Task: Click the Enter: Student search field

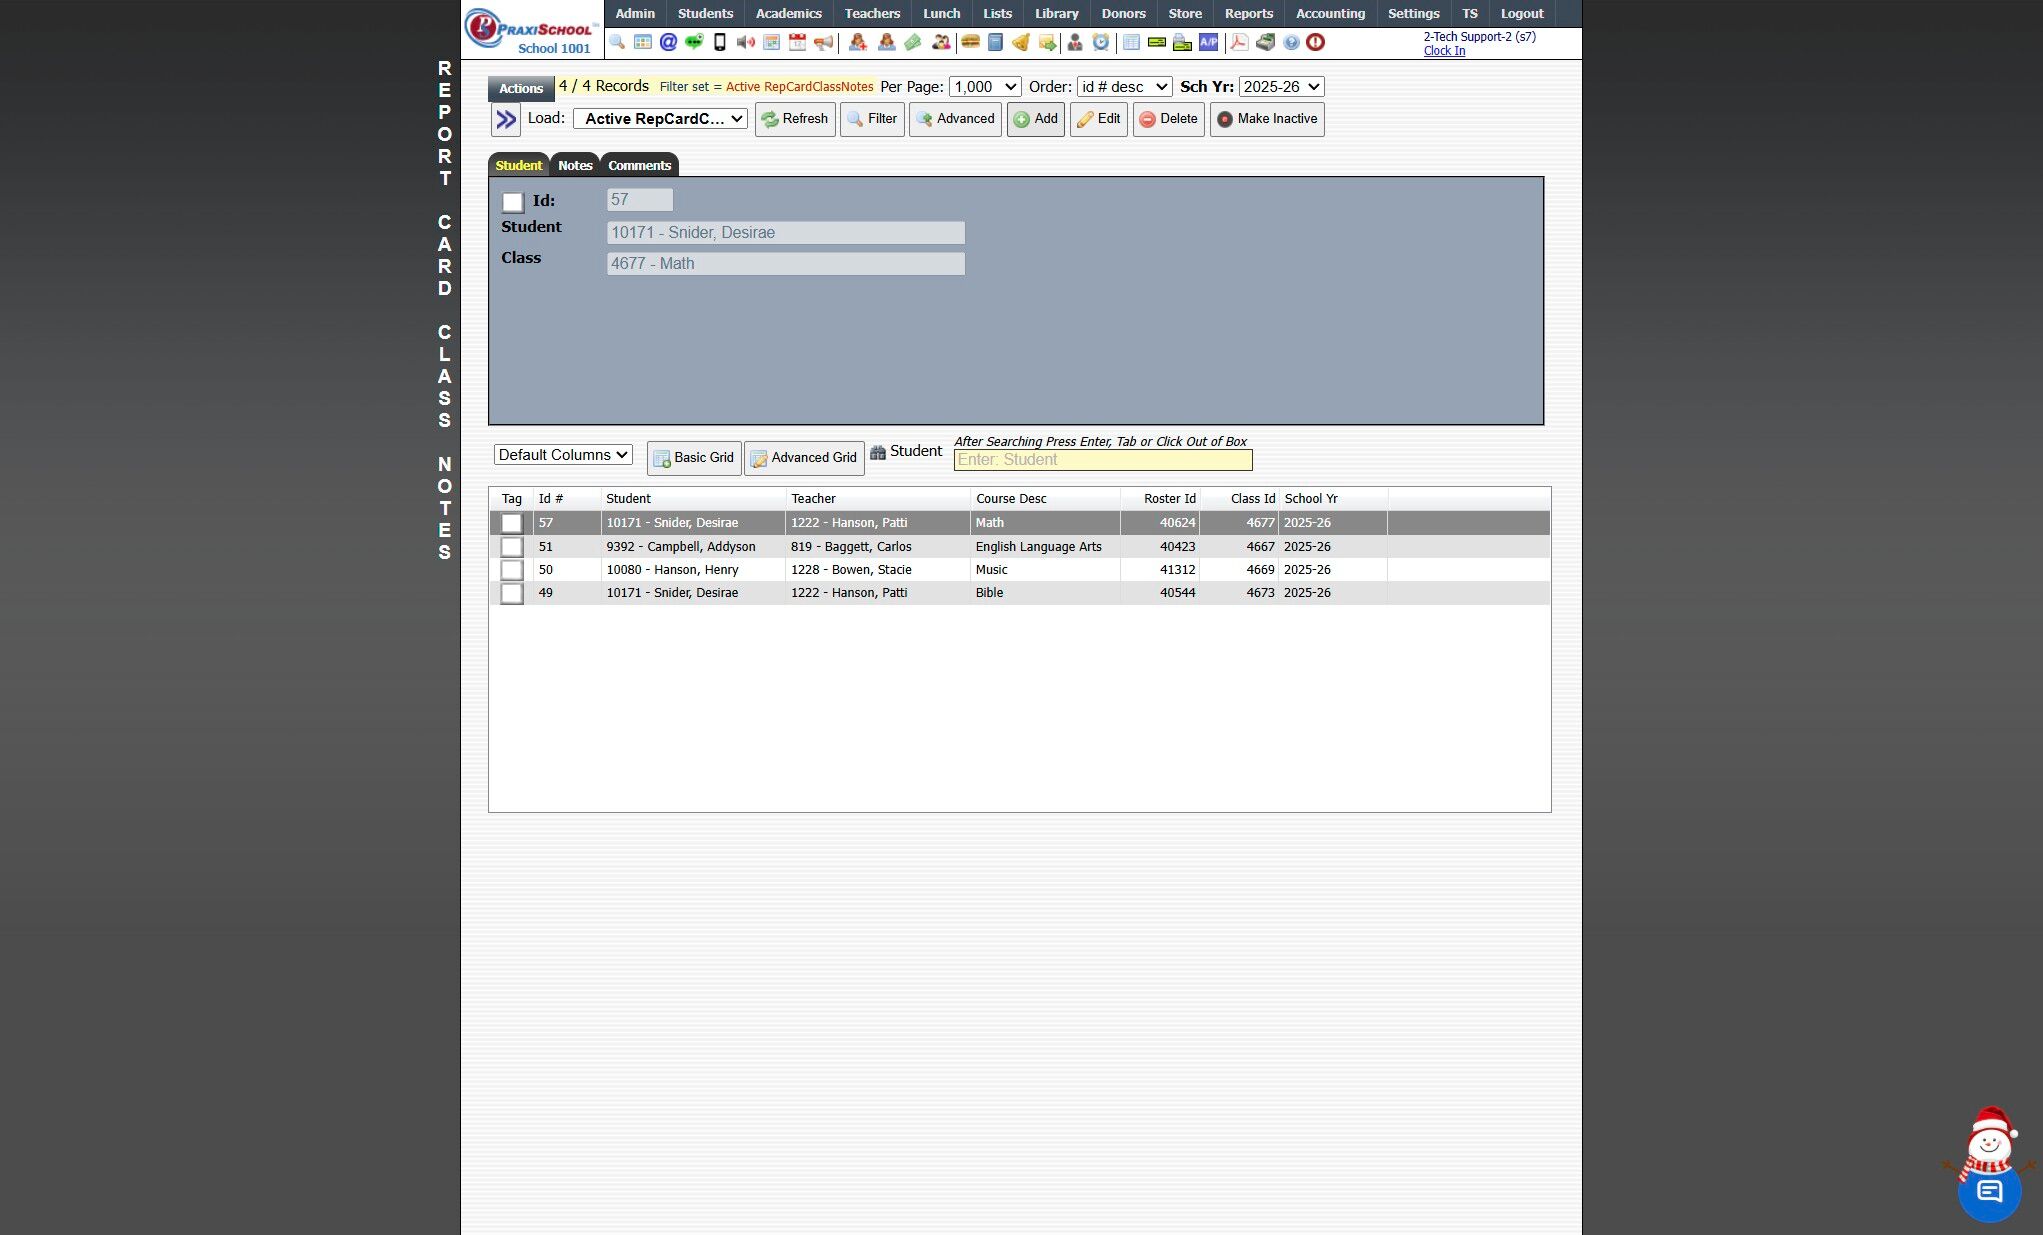Action: click(1102, 460)
